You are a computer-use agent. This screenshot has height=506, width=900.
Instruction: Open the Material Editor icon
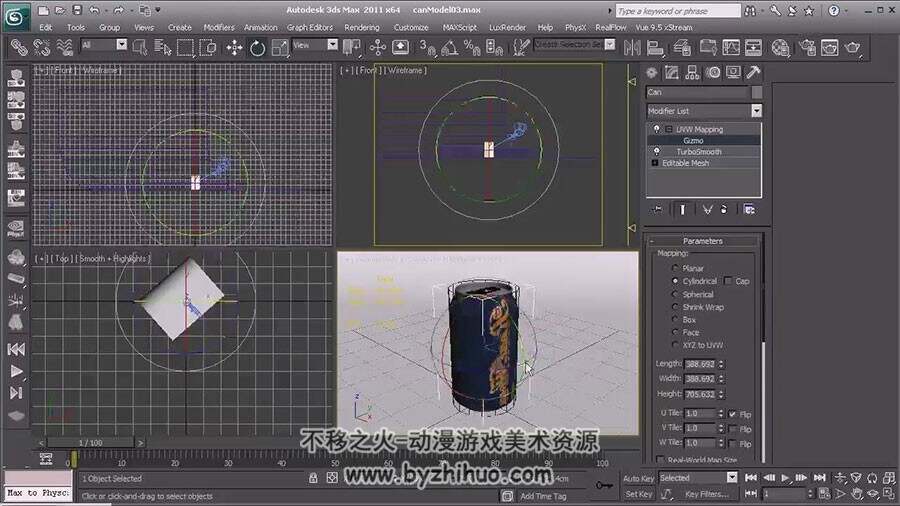pos(781,48)
